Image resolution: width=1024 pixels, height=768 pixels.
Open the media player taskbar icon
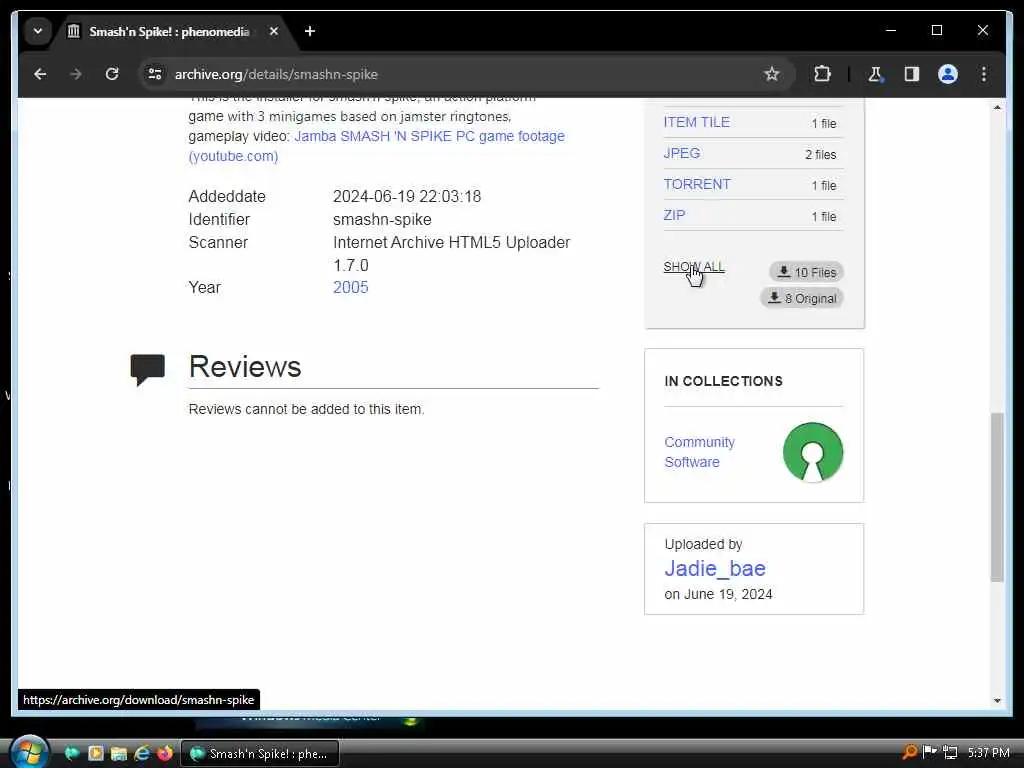pyautogui.click(x=96, y=753)
